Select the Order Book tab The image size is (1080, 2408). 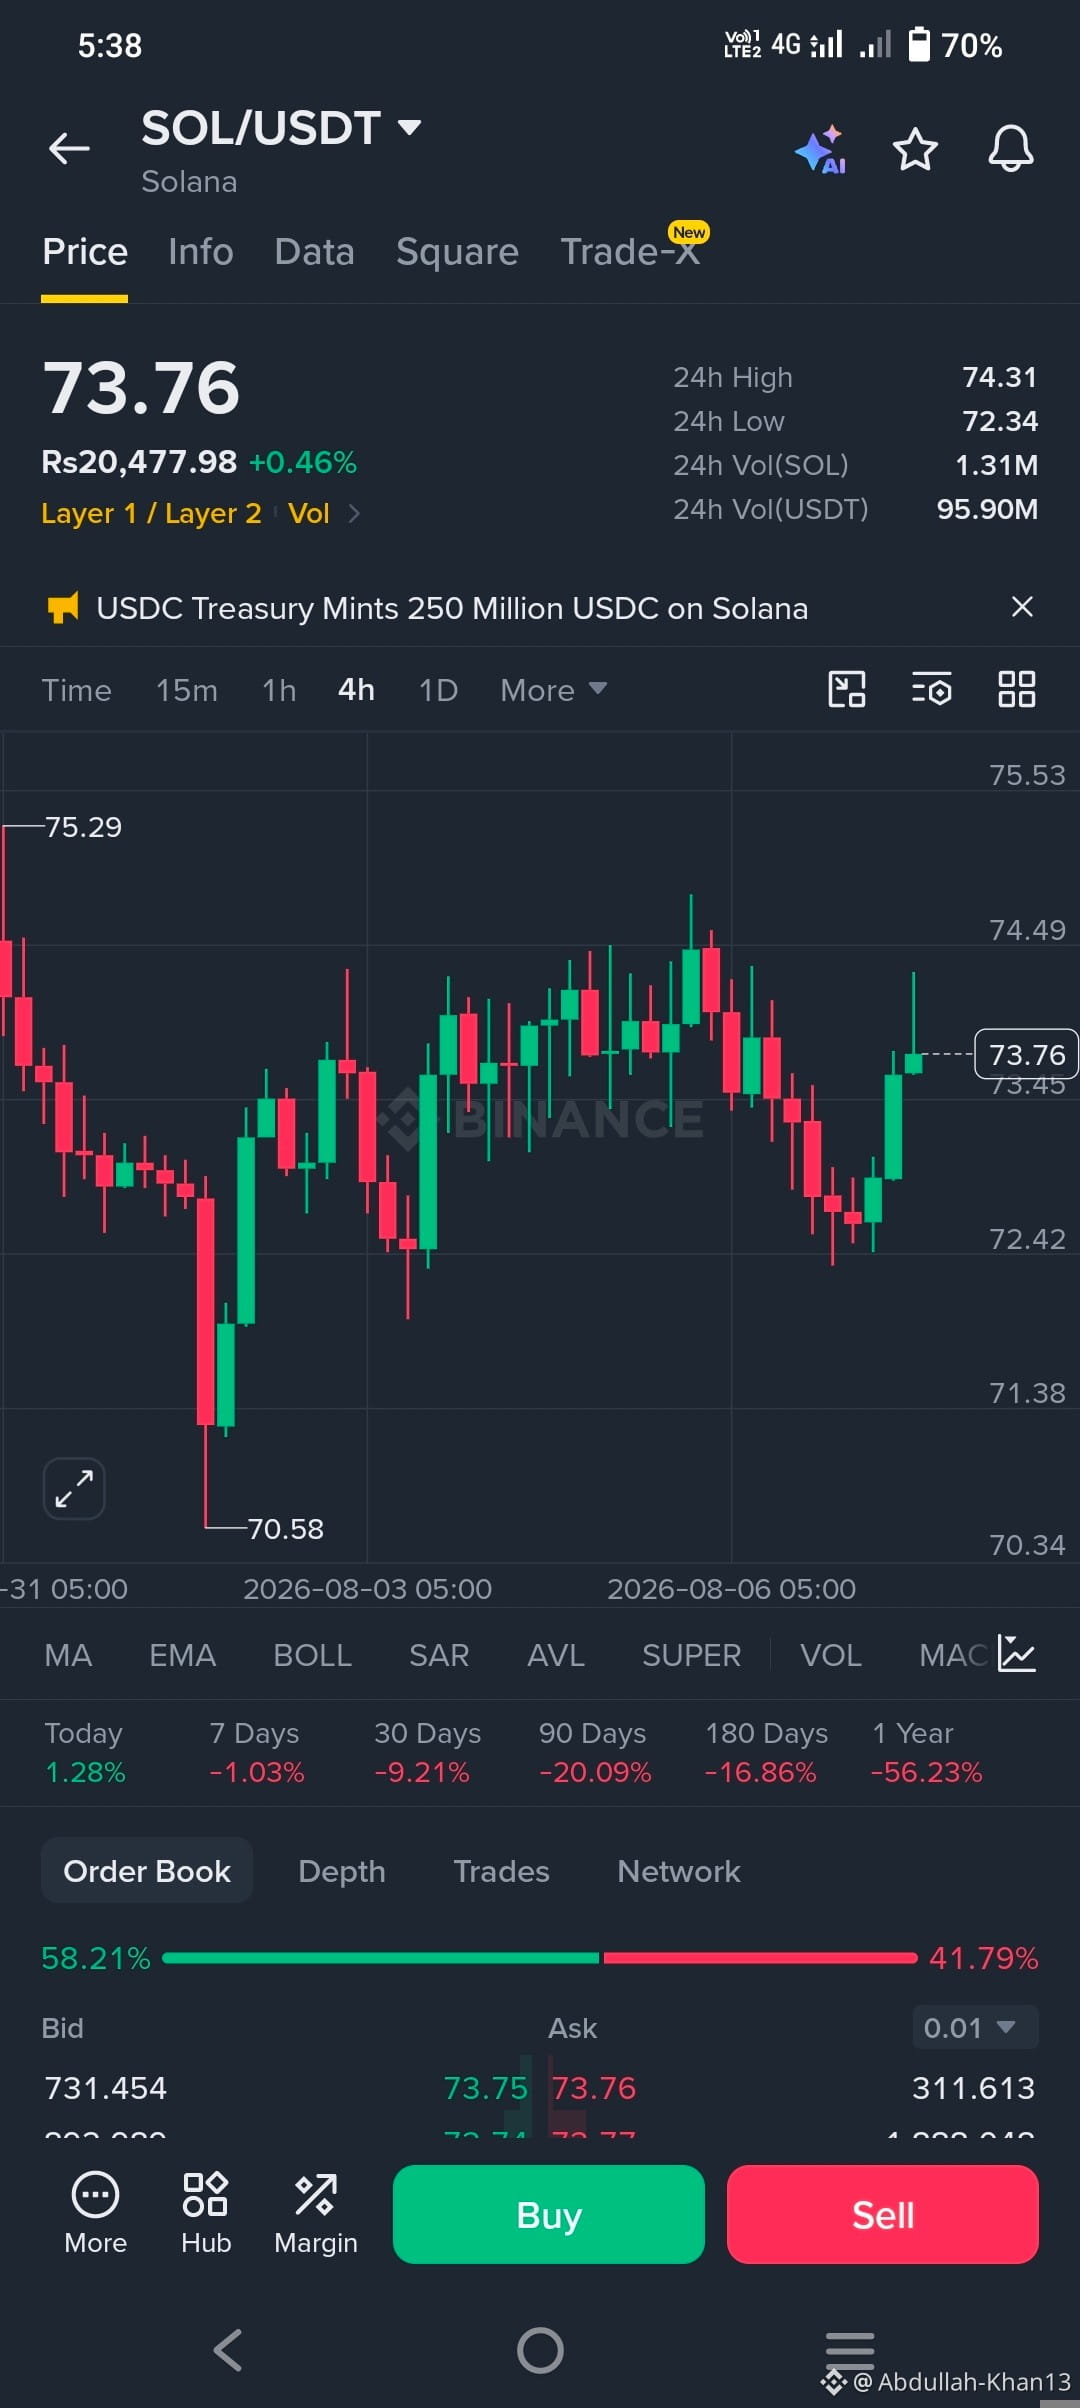(147, 1871)
